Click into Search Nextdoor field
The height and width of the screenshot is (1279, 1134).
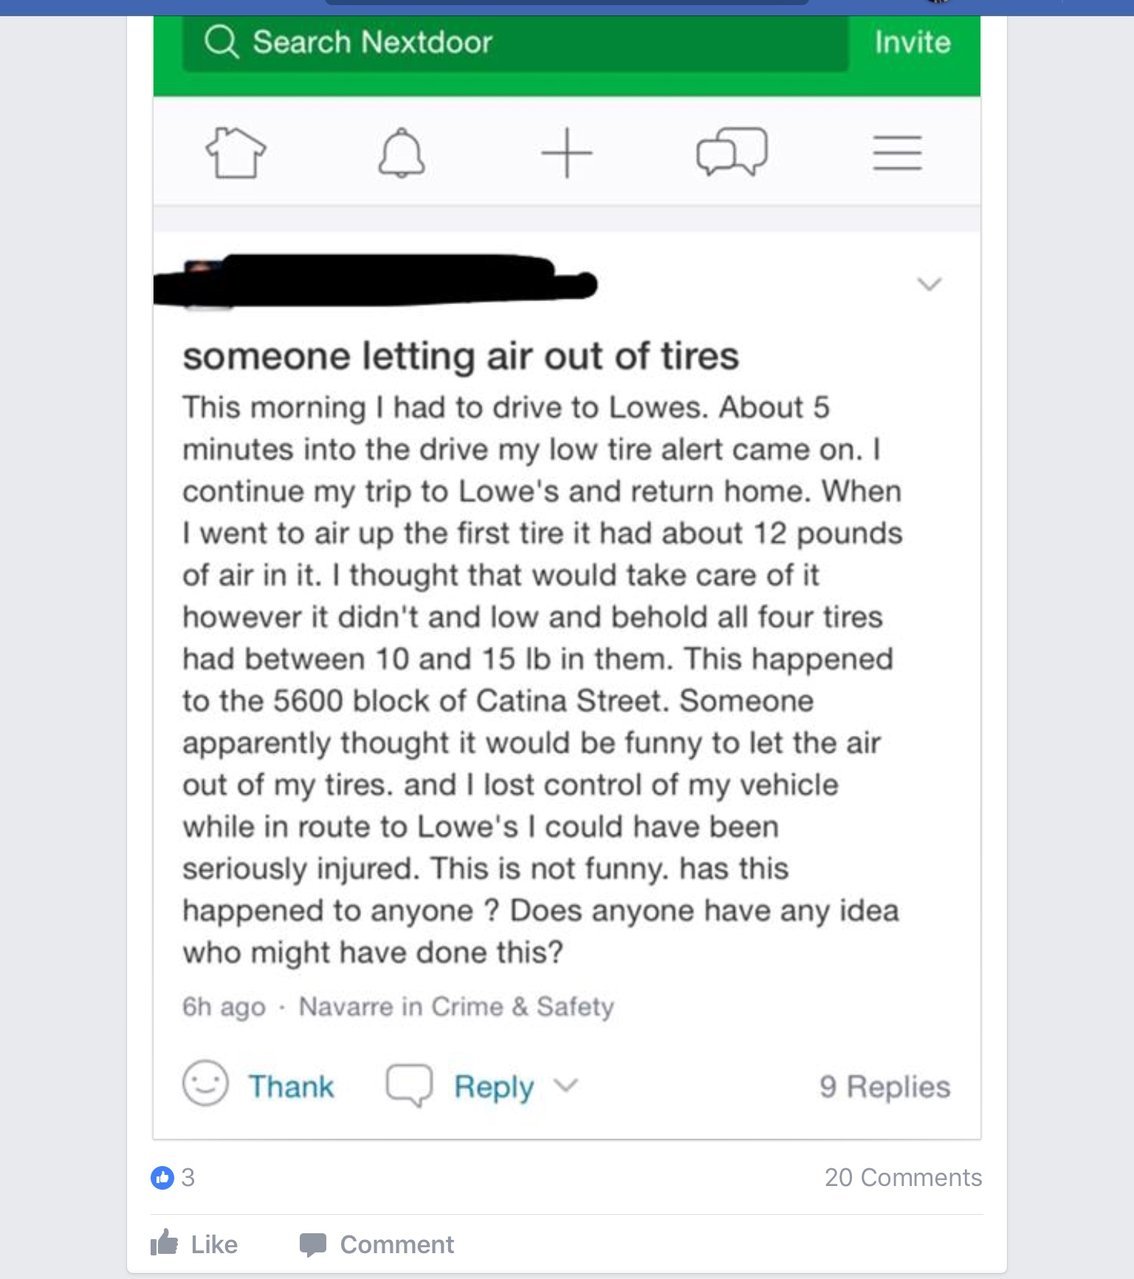(x=515, y=43)
